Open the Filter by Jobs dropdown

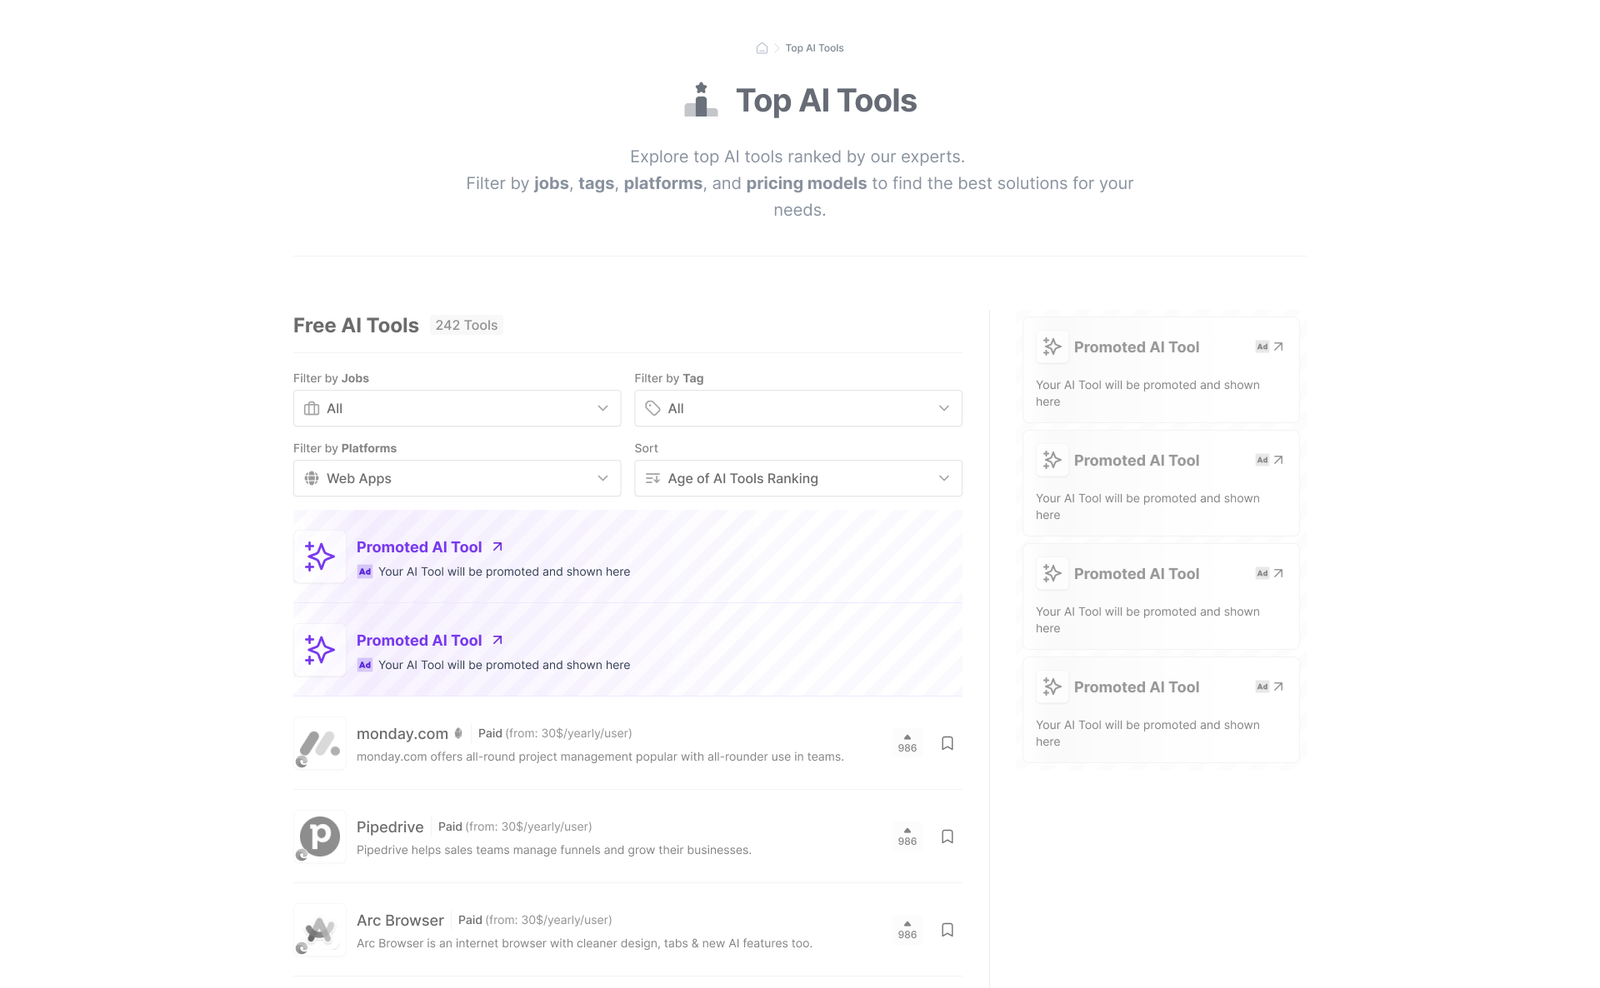(x=457, y=408)
